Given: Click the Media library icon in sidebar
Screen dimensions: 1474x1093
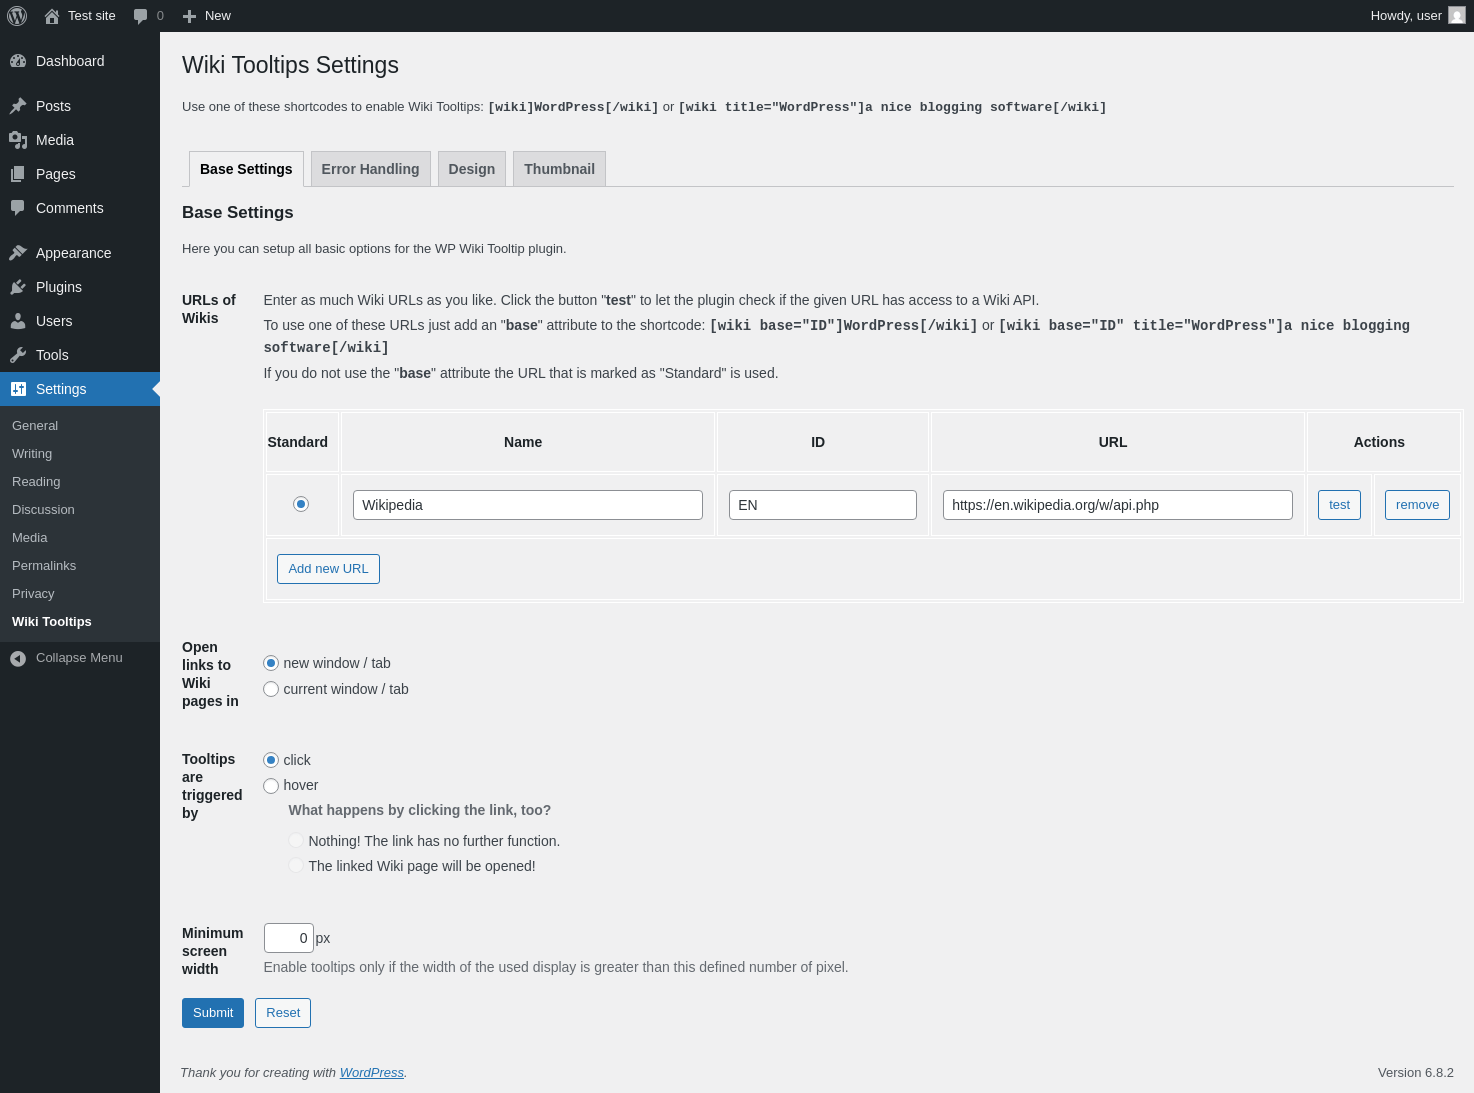Looking at the screenshot, I should tap(18, 140).
